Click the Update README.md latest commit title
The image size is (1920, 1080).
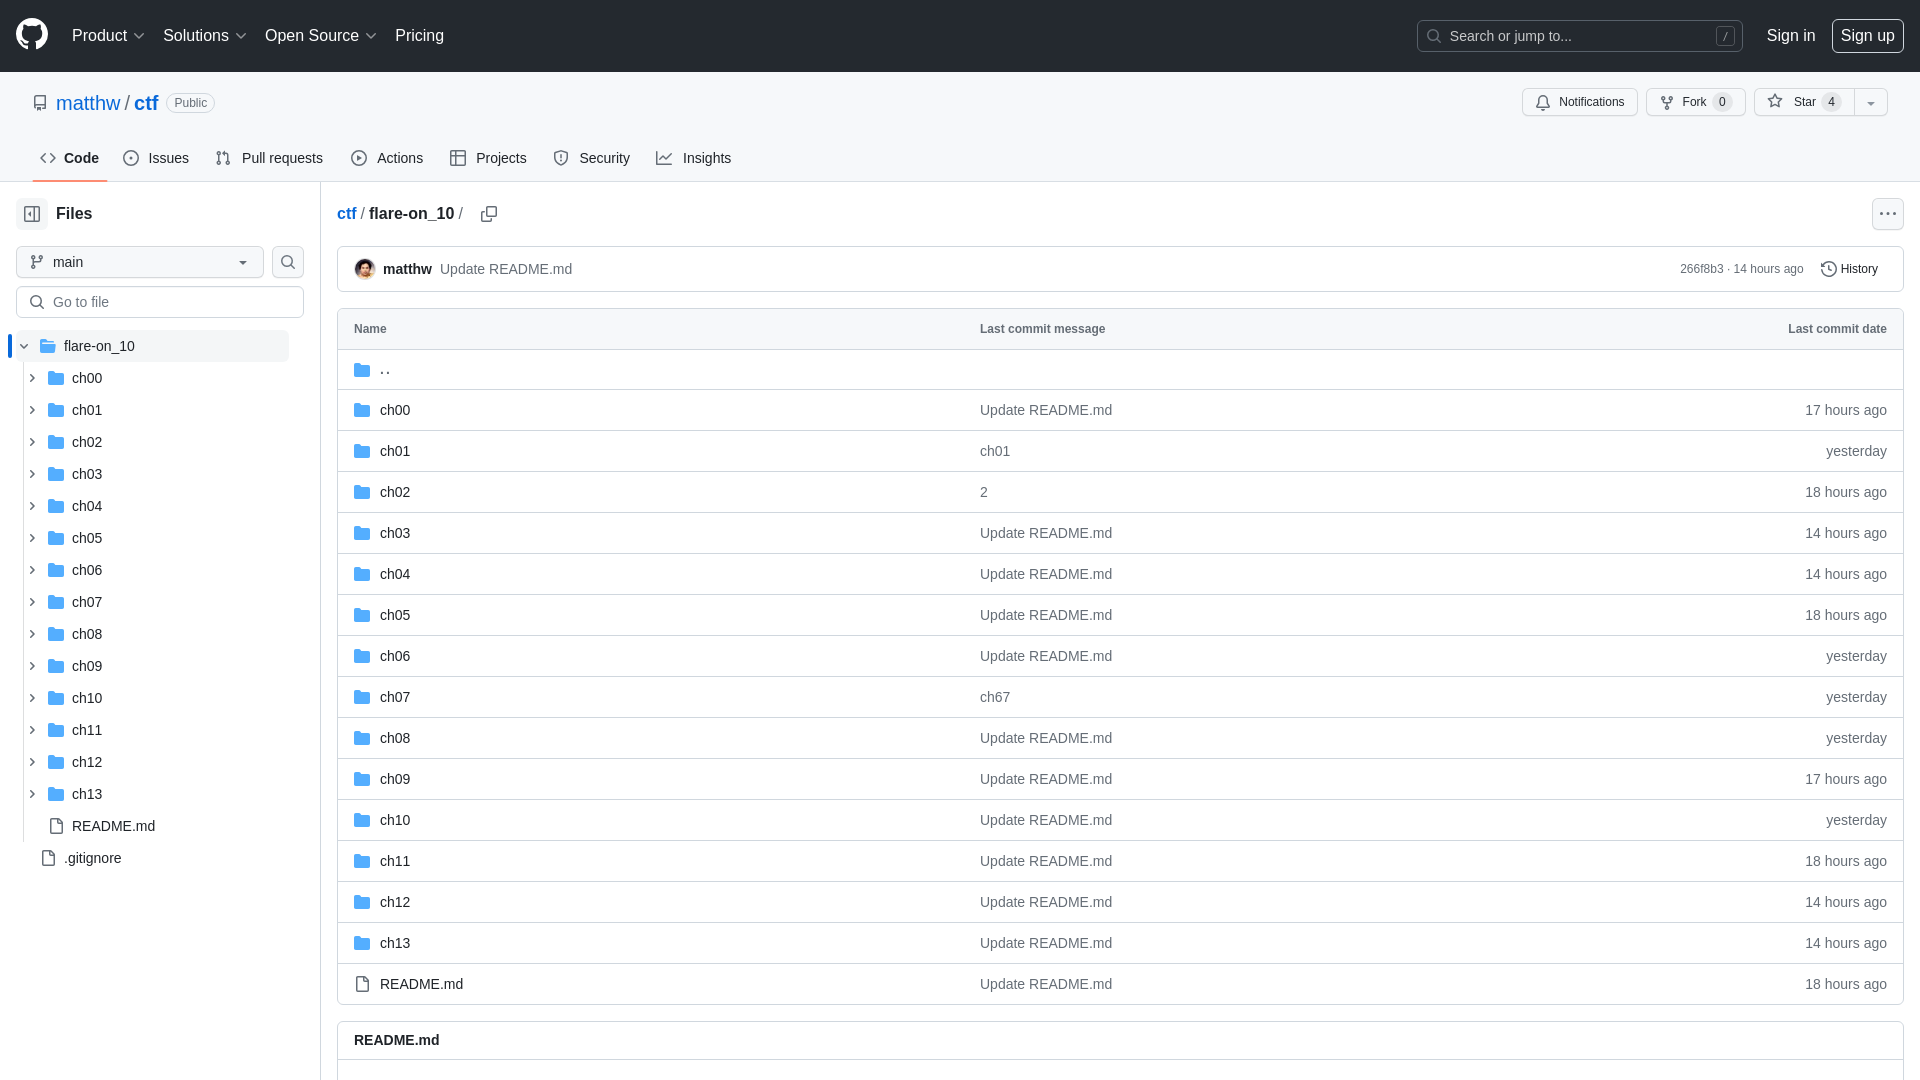click(x=506, y=269)
